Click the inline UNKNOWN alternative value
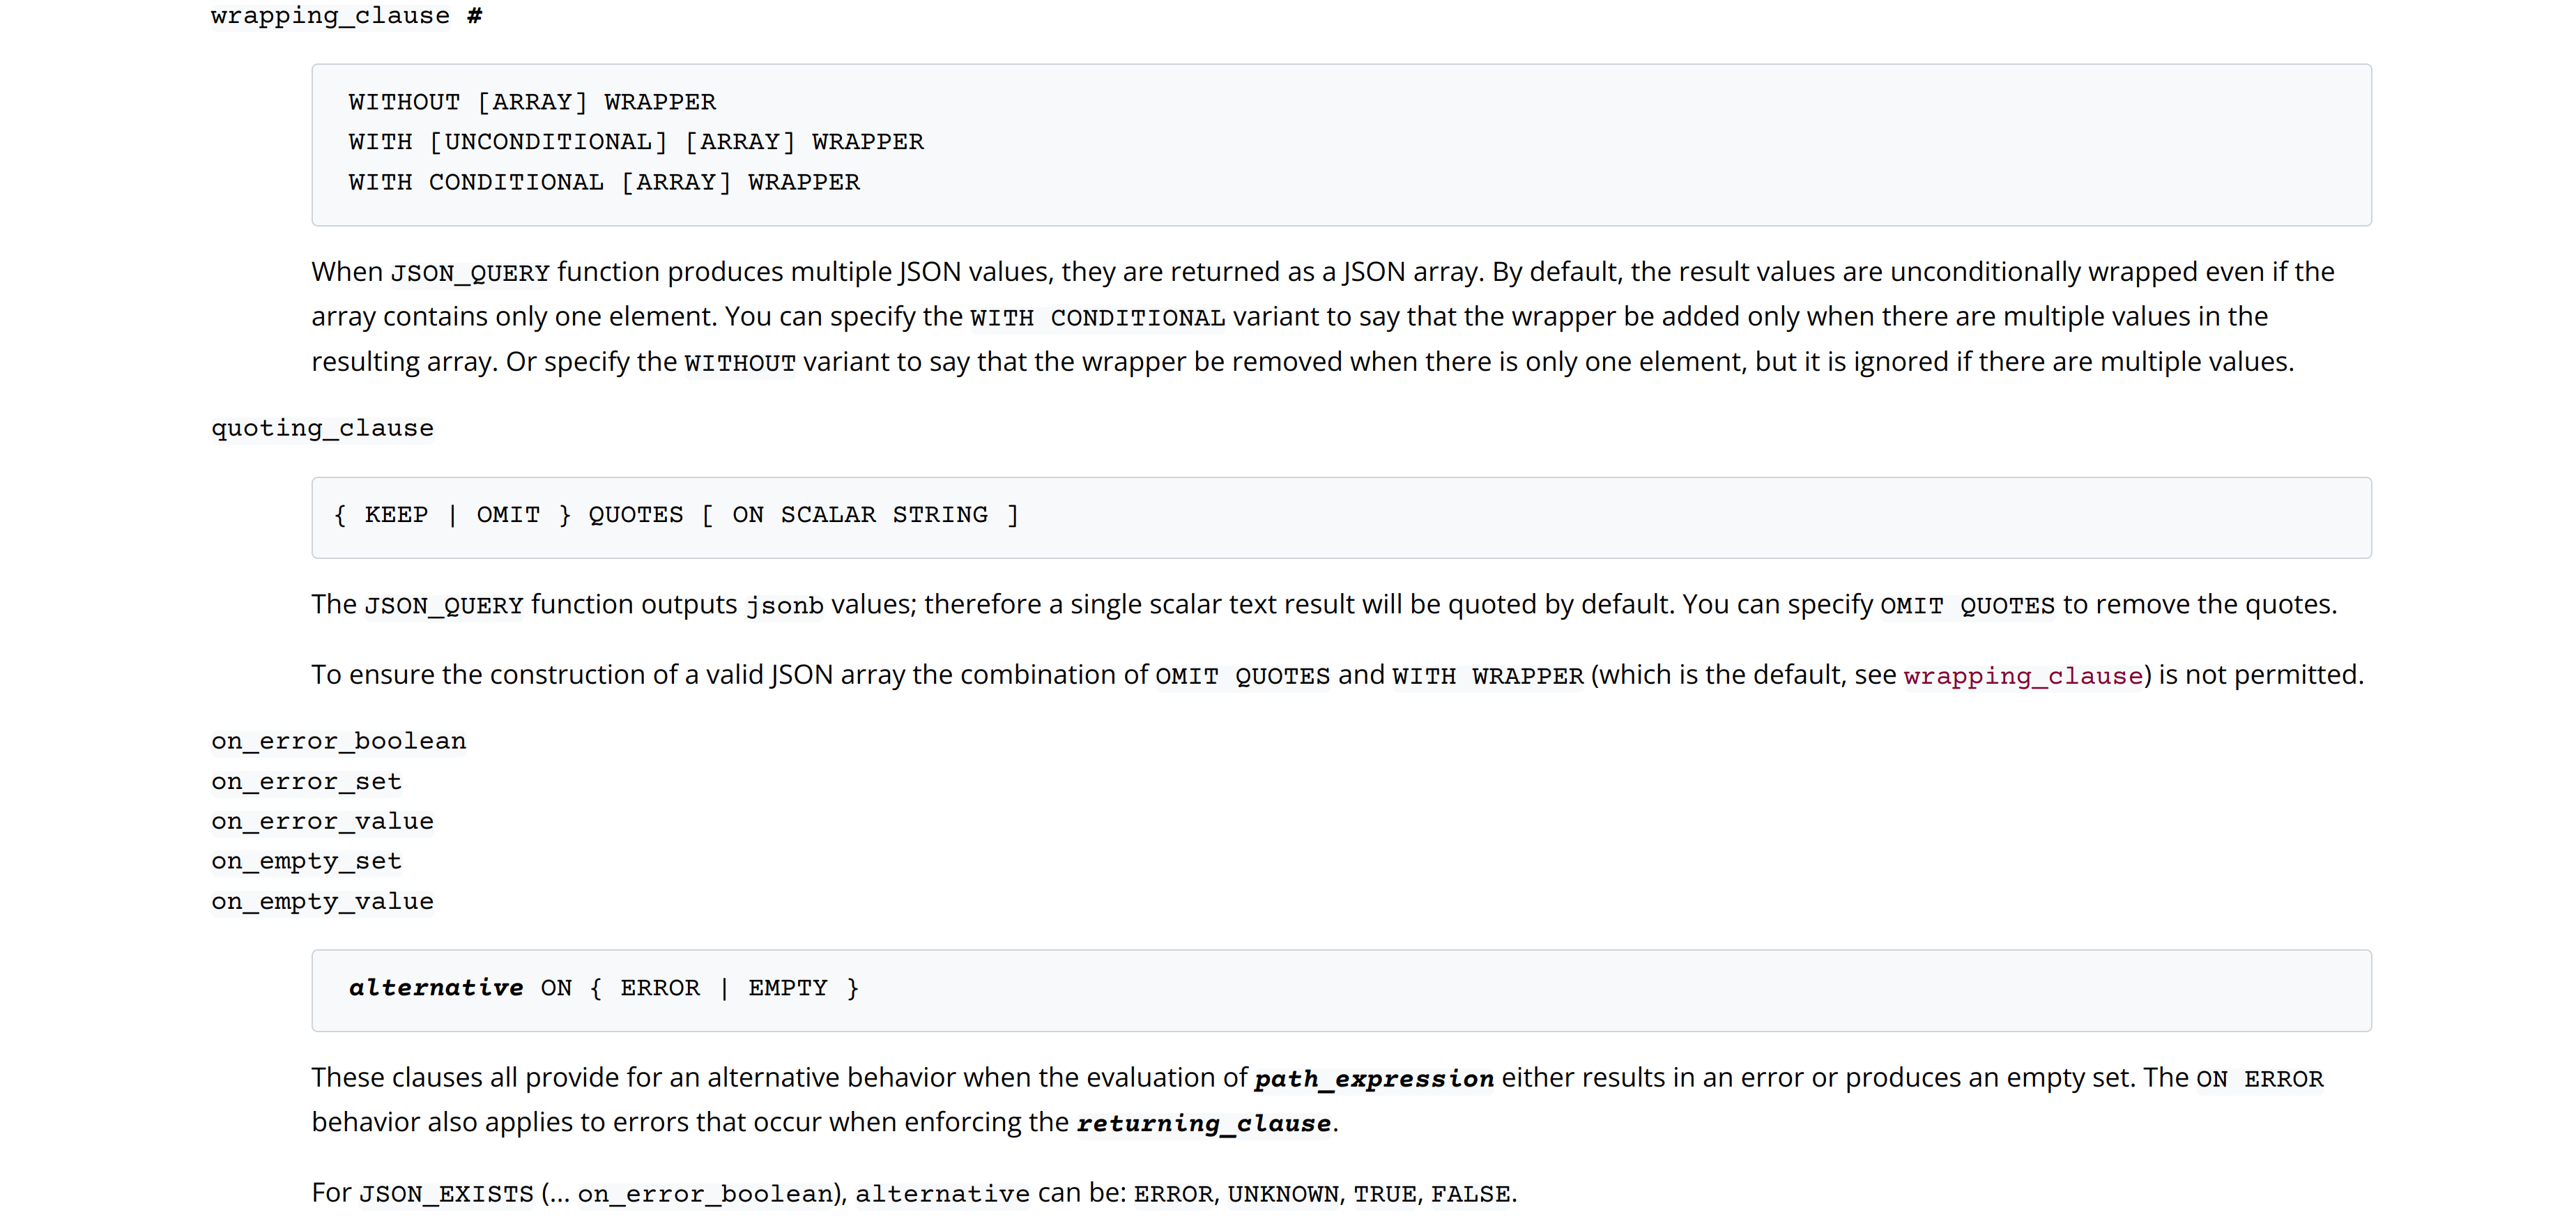This screenshot has width=2576, height=1226. [x=1283, y=1194]
